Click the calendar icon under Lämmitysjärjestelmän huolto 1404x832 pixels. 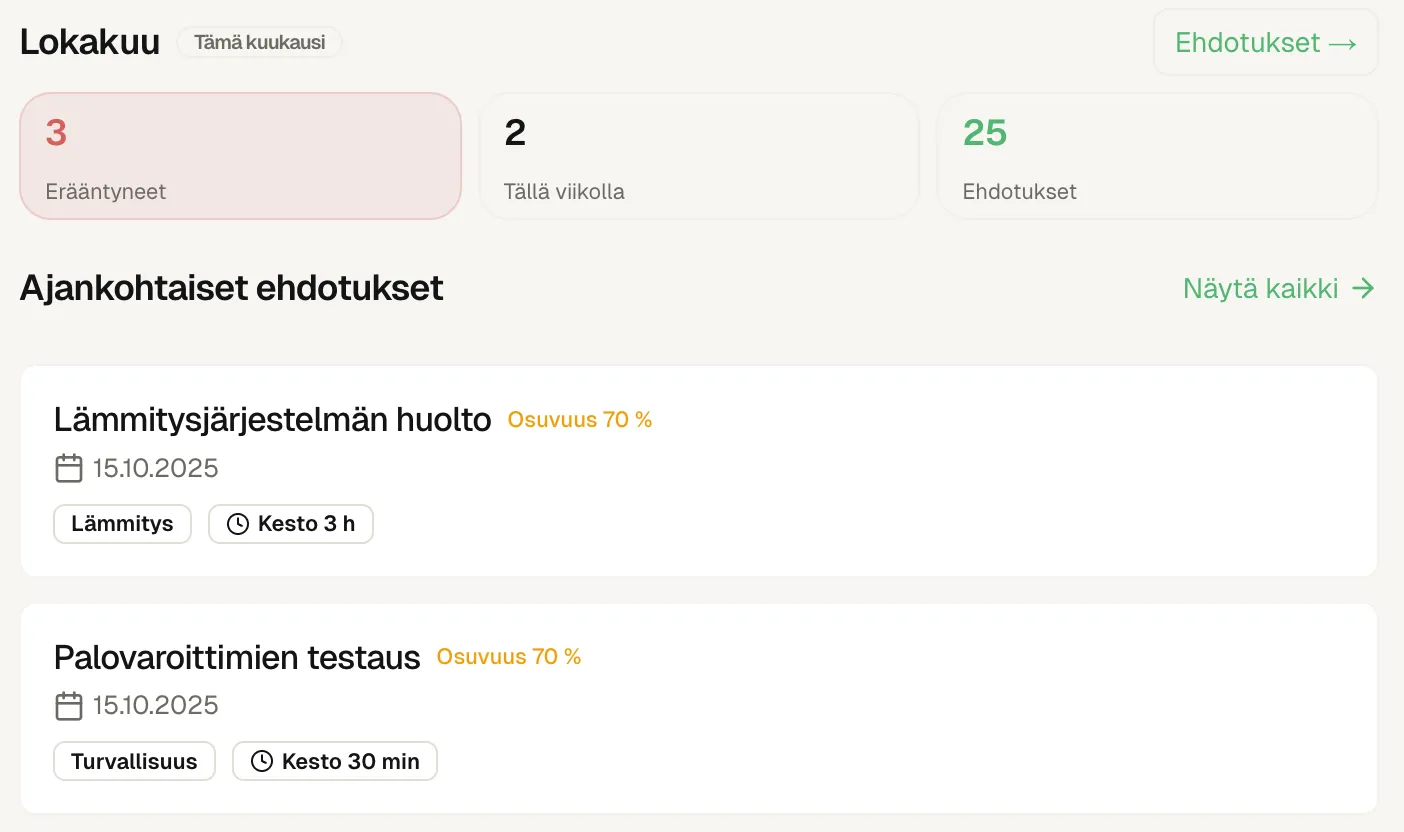coord(68,468)
